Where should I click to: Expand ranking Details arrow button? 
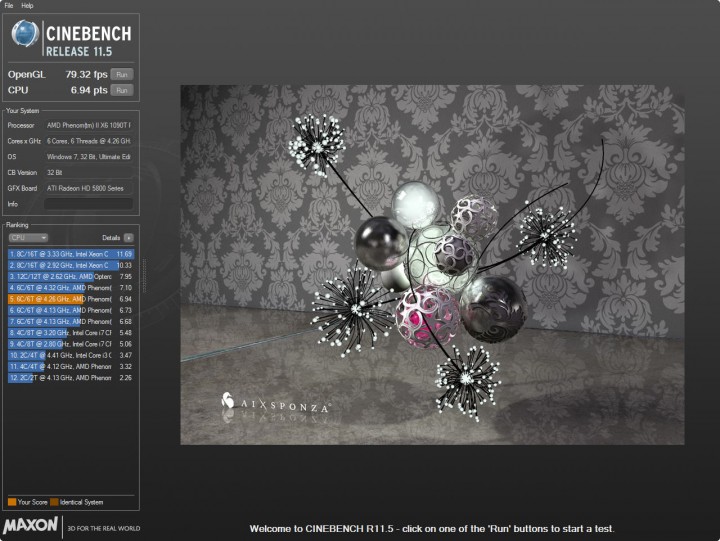coord(129,237)
